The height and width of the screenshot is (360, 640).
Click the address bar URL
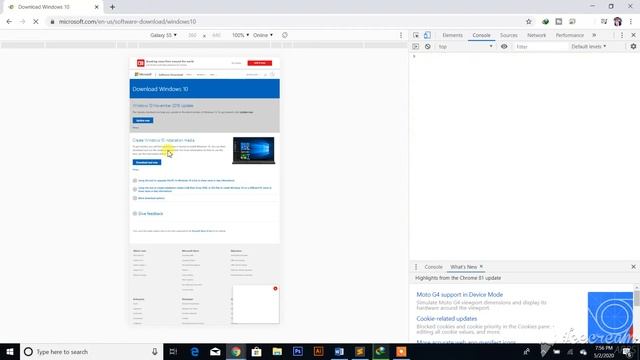[127, 22]
